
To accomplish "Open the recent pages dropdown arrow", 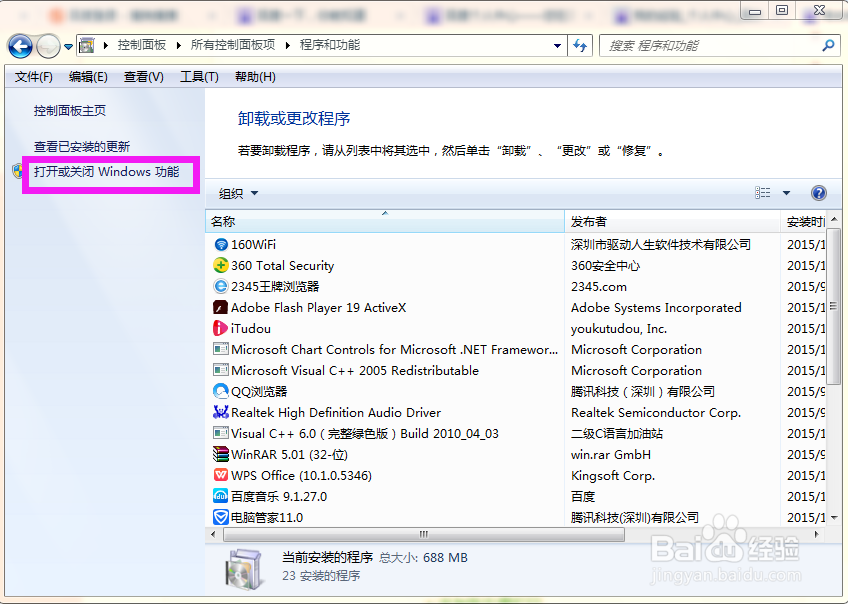I will point(69,47).
